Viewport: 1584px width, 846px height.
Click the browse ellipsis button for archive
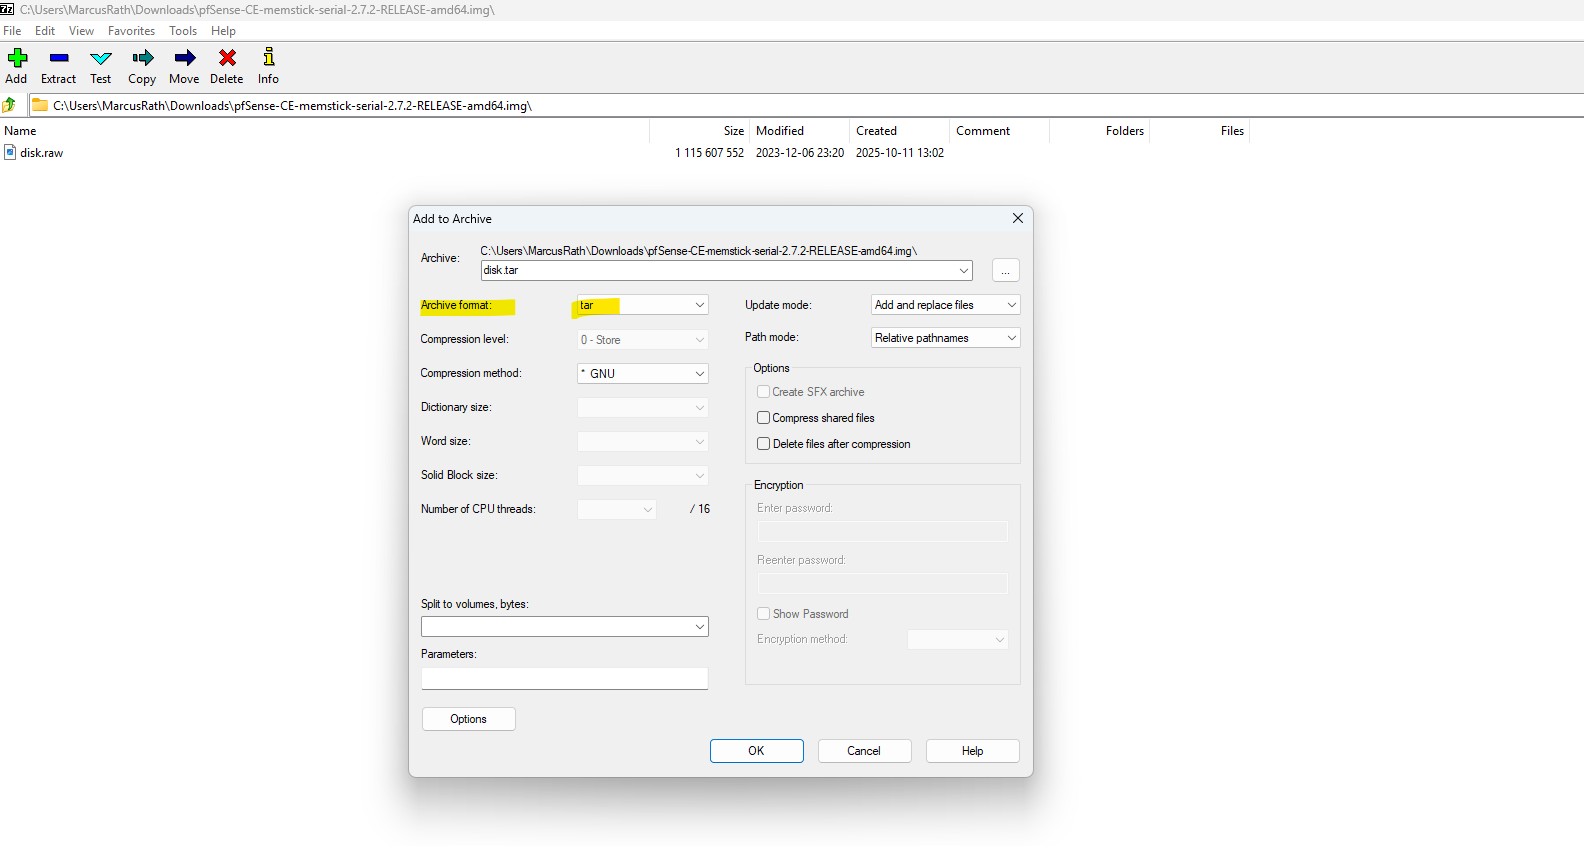point(1005,271)
